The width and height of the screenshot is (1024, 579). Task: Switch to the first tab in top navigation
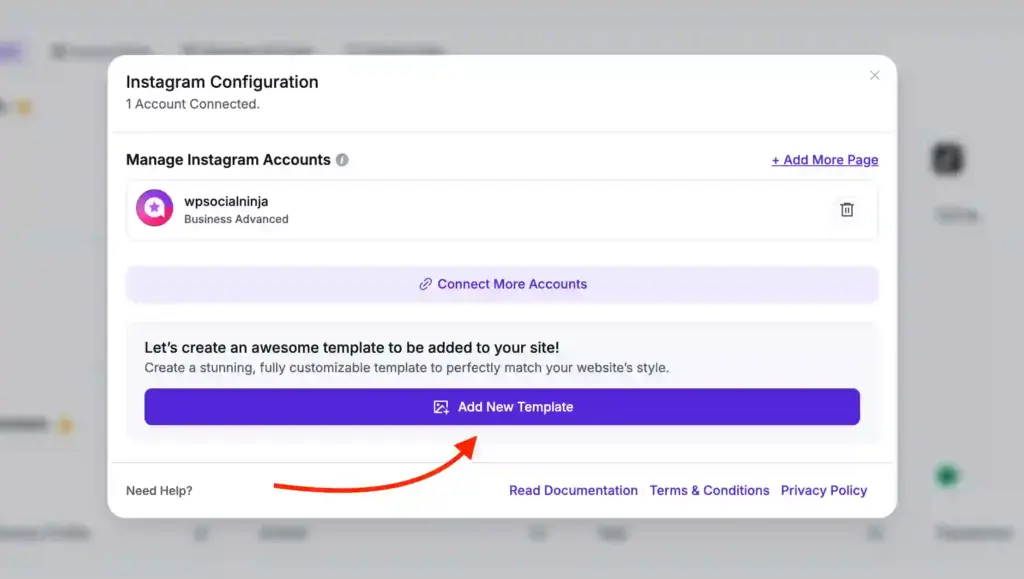(105, 51)
